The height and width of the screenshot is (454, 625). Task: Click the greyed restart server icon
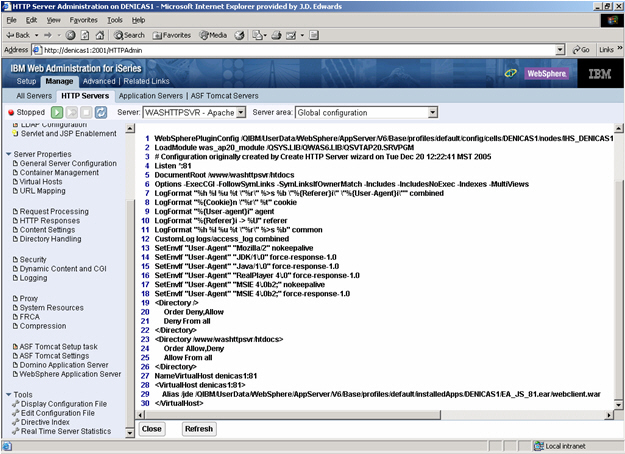click(72, 112)
